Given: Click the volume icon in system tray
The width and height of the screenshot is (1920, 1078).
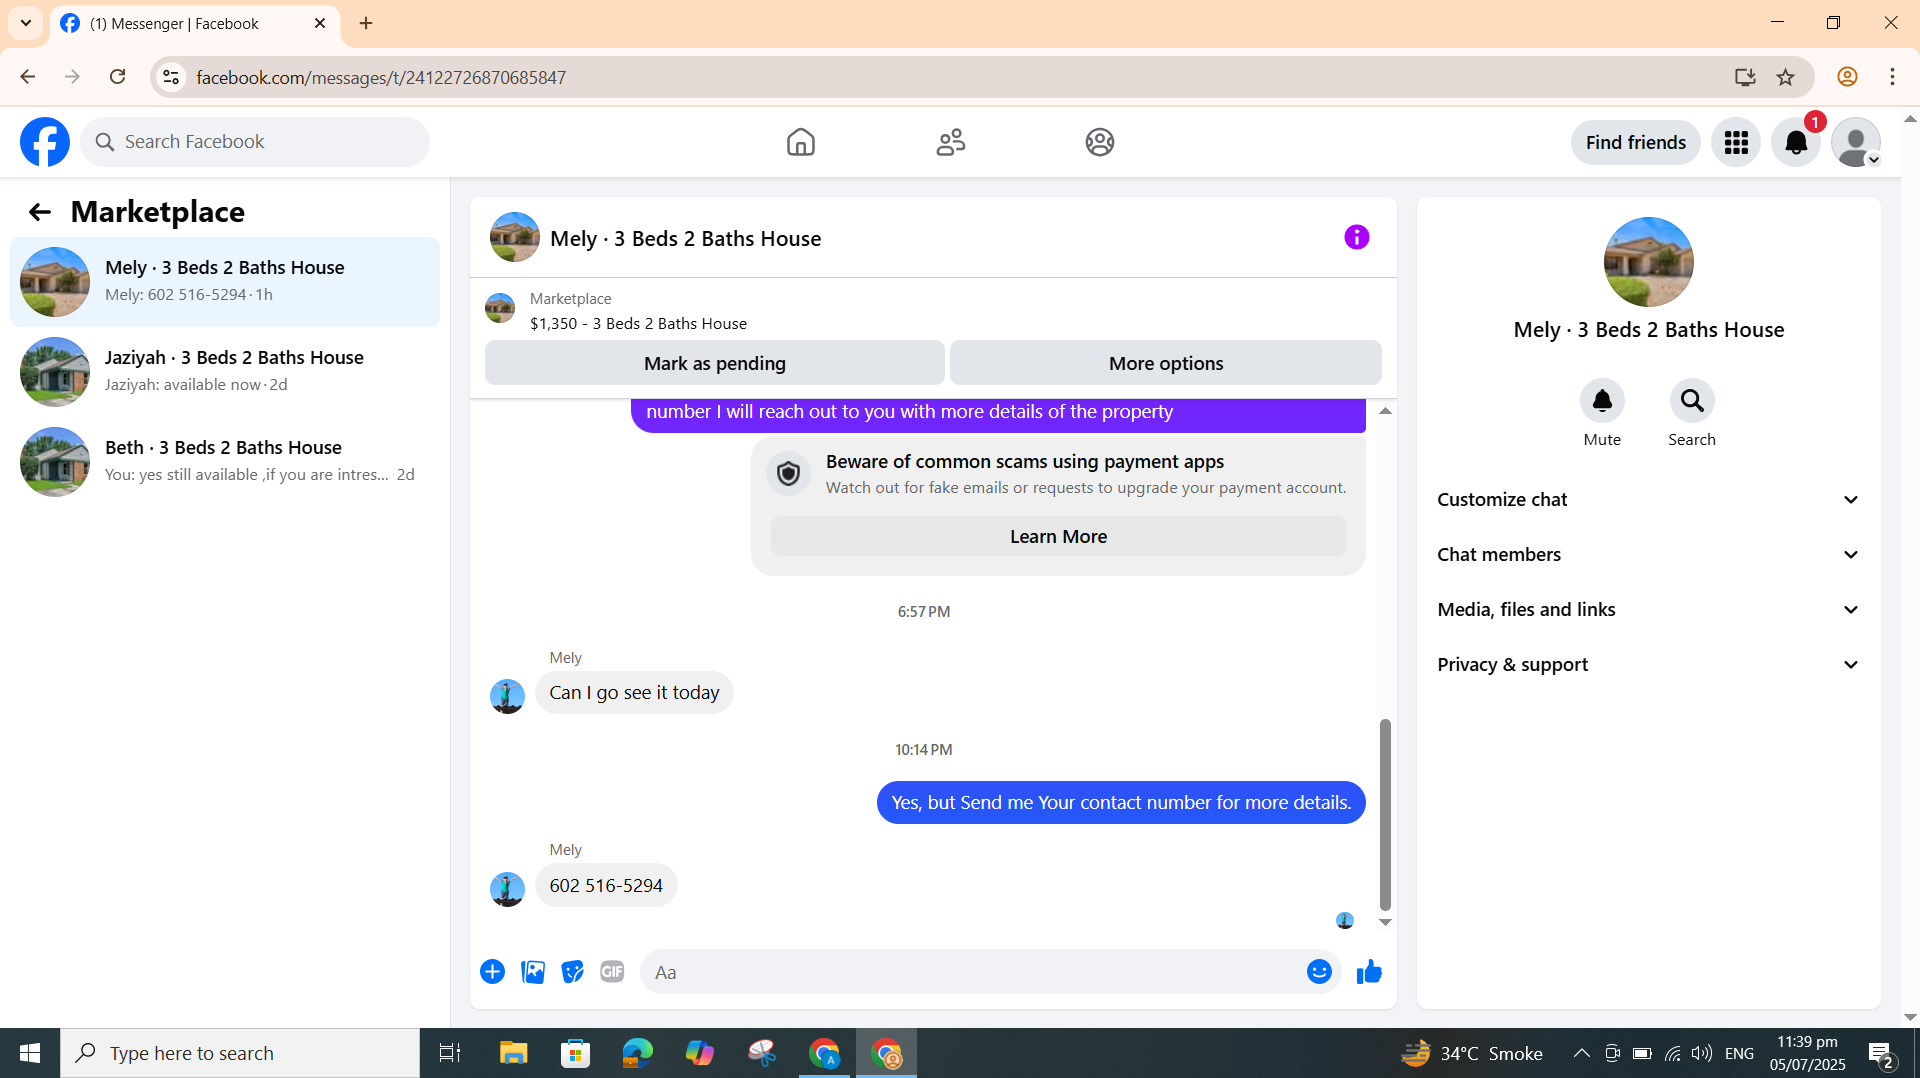Looking at the screenshot, I should point(1702,1053).
